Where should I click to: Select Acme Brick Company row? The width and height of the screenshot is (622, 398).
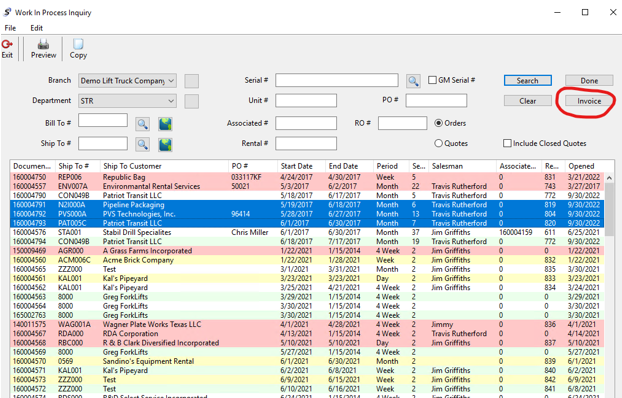pyautogui.click(x=307, y=260)
